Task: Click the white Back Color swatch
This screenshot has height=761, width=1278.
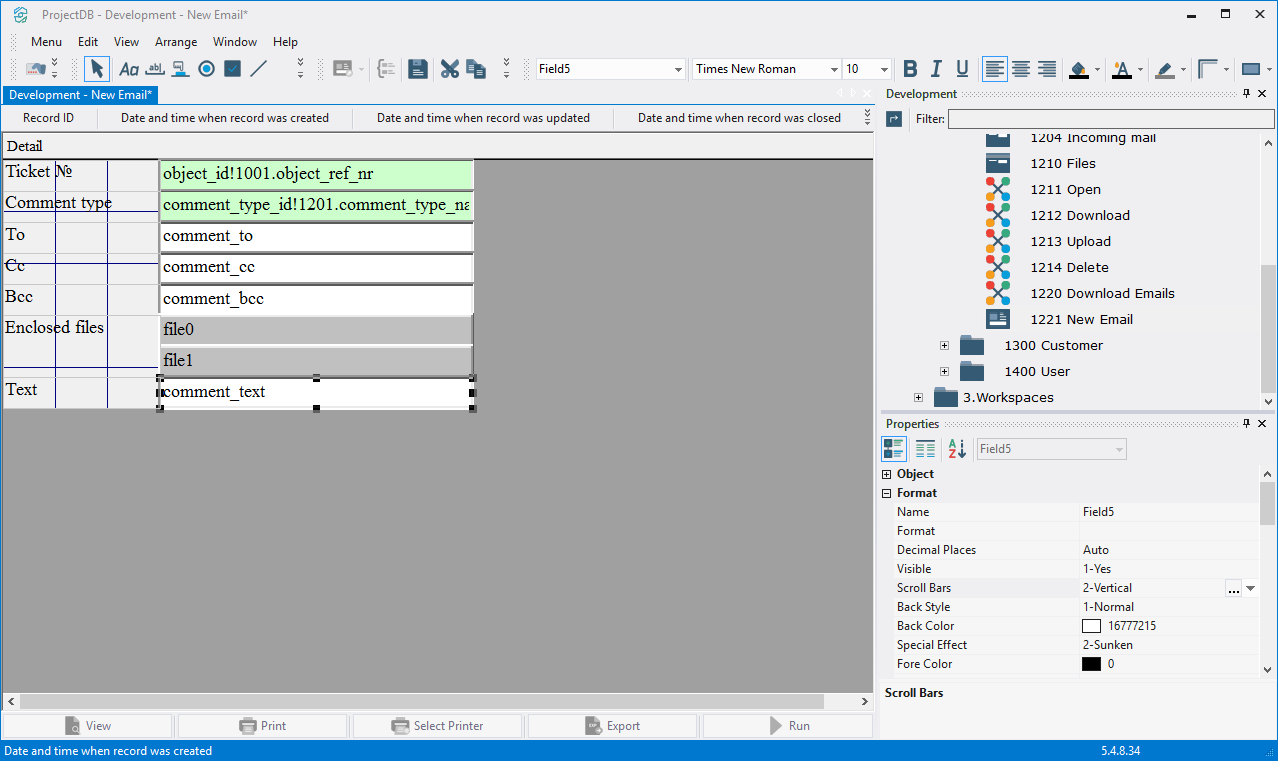Action: pyautogui.click(x=1091, y=626)
